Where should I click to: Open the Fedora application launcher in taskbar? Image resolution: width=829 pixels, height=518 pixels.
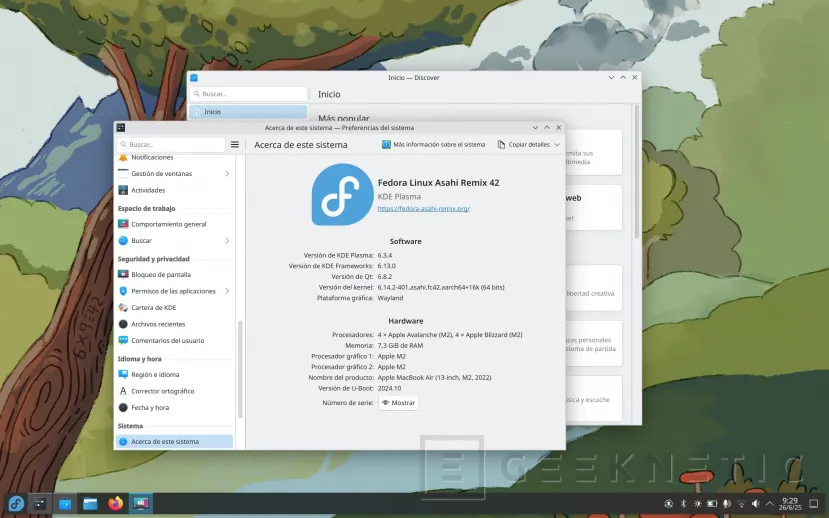tap(16, 503)
